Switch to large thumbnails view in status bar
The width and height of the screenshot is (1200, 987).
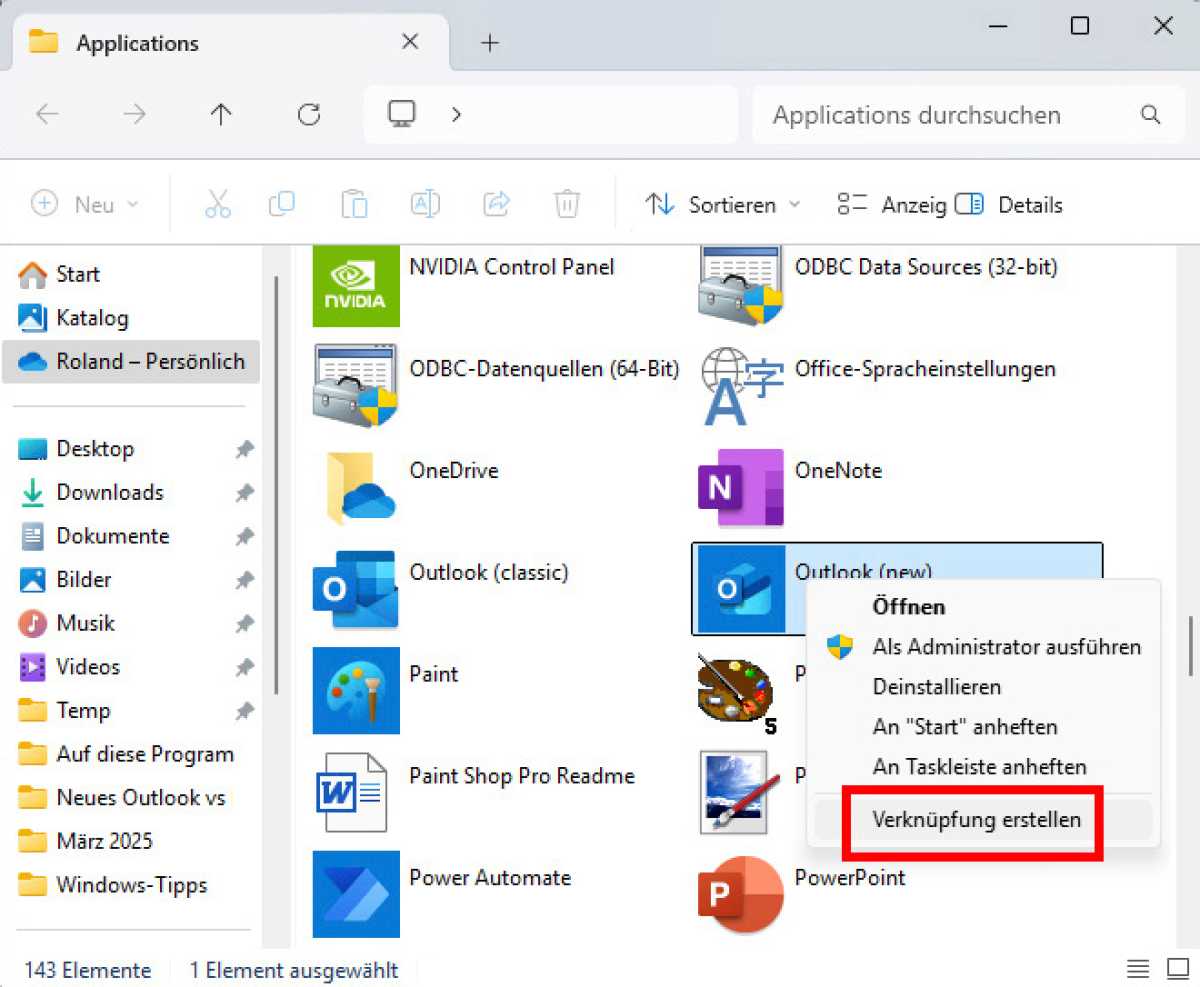[x=1177, y=969]
